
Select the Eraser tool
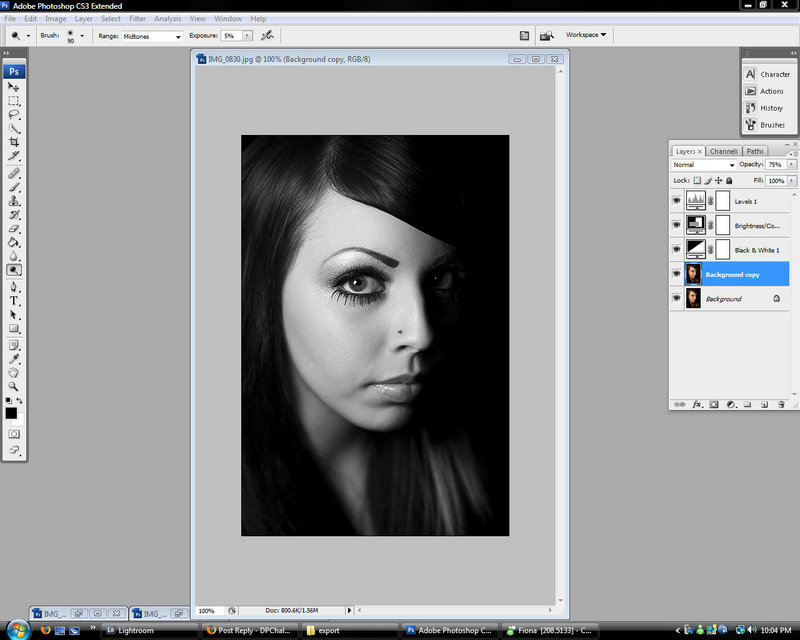pyautogui.click(x=14, y=228)
